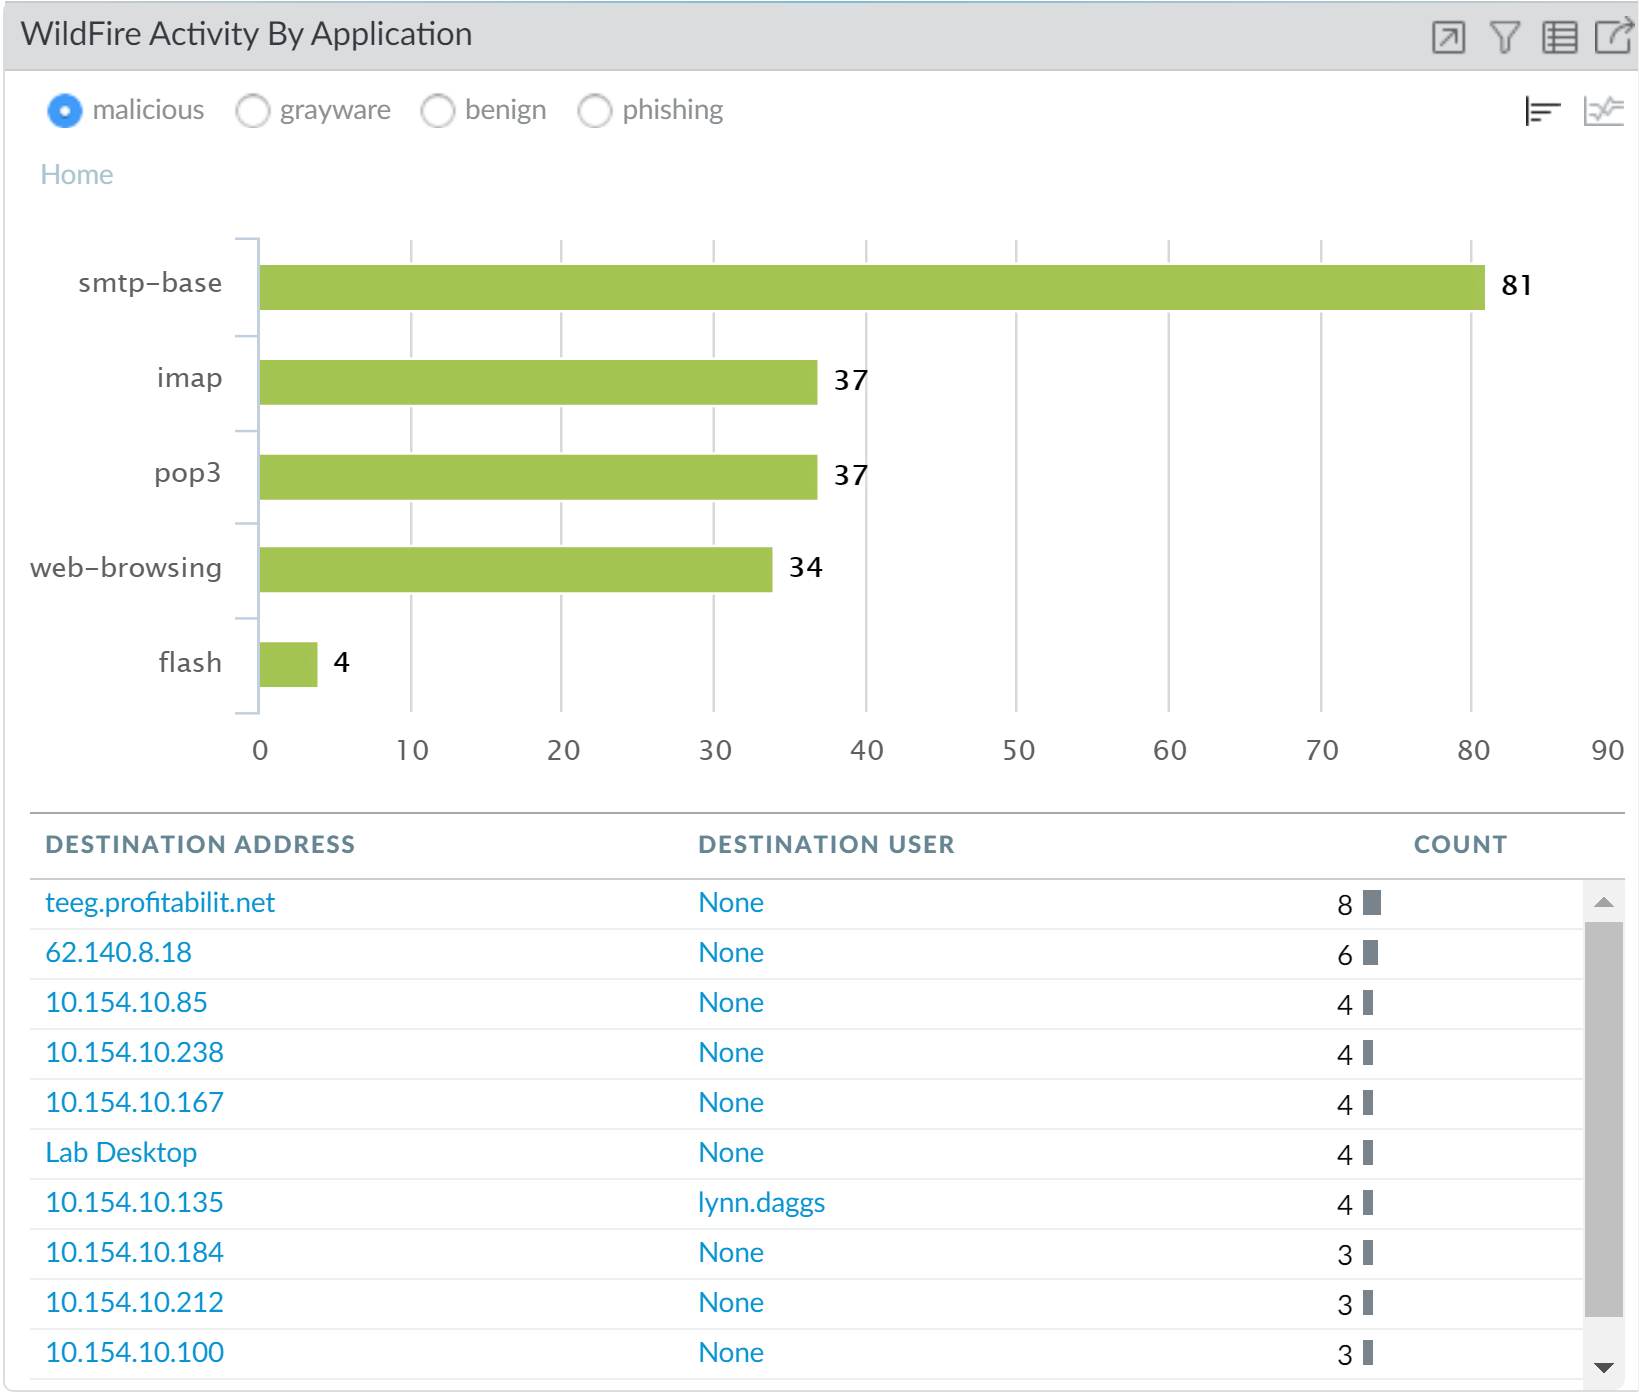The image size is (1639, 1392).
Task: Select the horizontal bar chart view
Action: (x=1542, y=111)
